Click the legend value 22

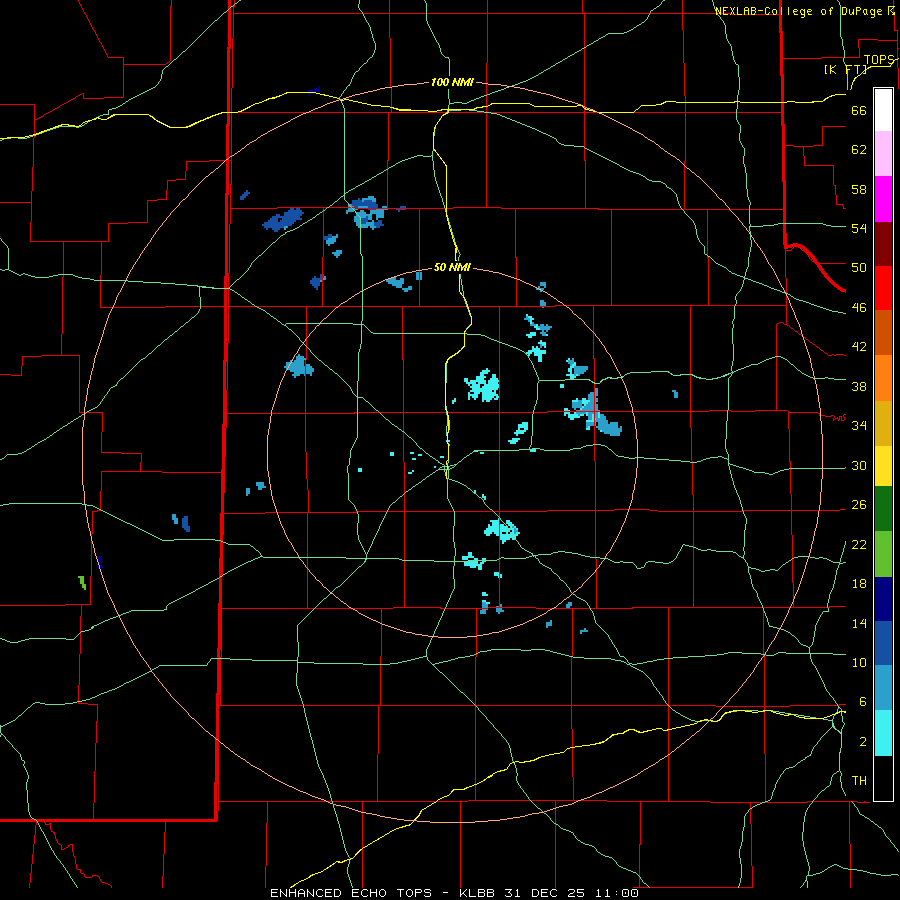[859, 544]
